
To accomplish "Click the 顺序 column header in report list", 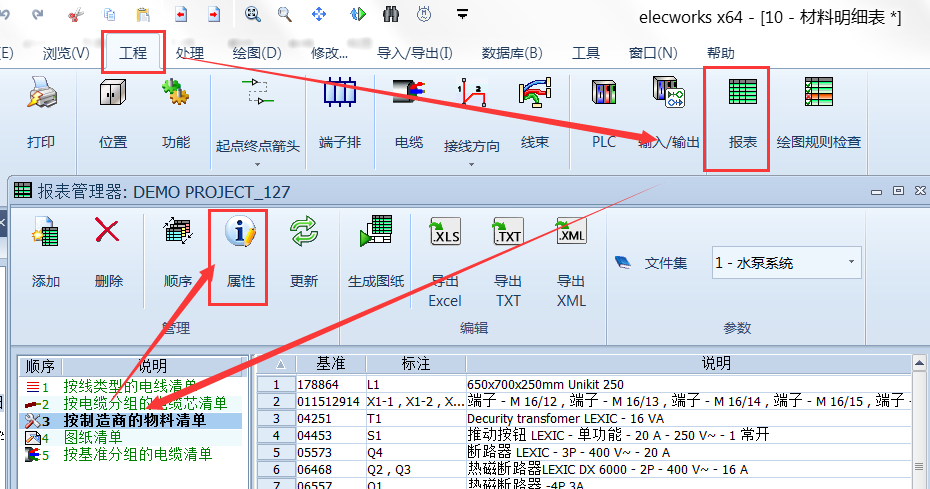I will click(40, 366).
